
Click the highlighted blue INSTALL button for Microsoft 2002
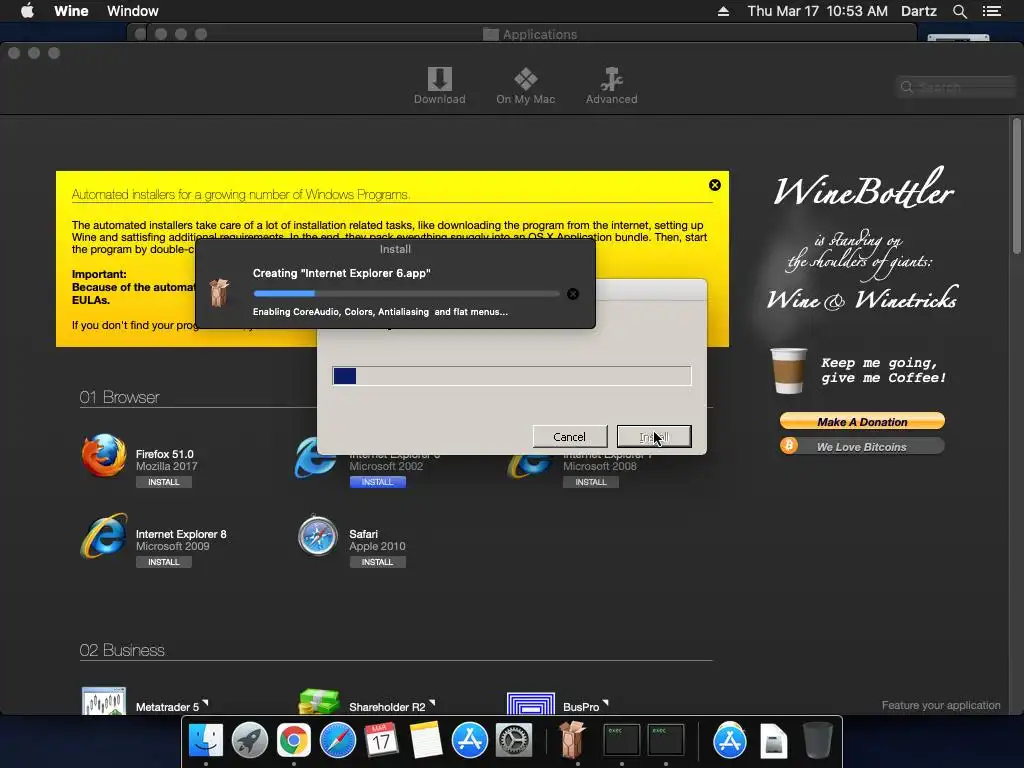coord(377,482)
